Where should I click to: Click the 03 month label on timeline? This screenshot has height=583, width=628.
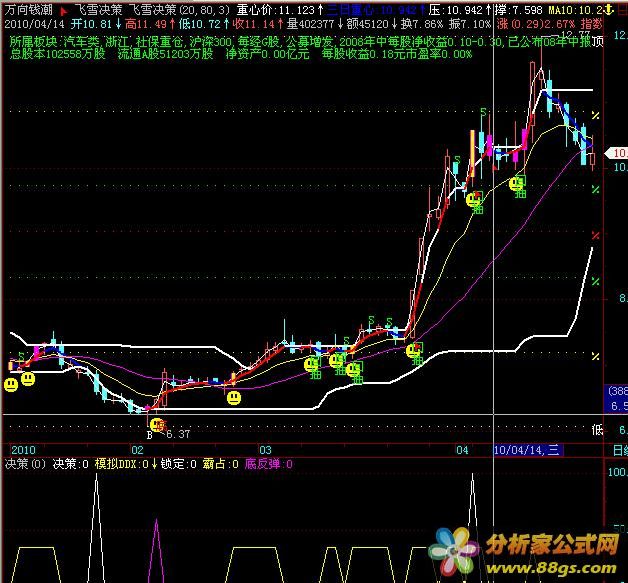tap(265, 450)
